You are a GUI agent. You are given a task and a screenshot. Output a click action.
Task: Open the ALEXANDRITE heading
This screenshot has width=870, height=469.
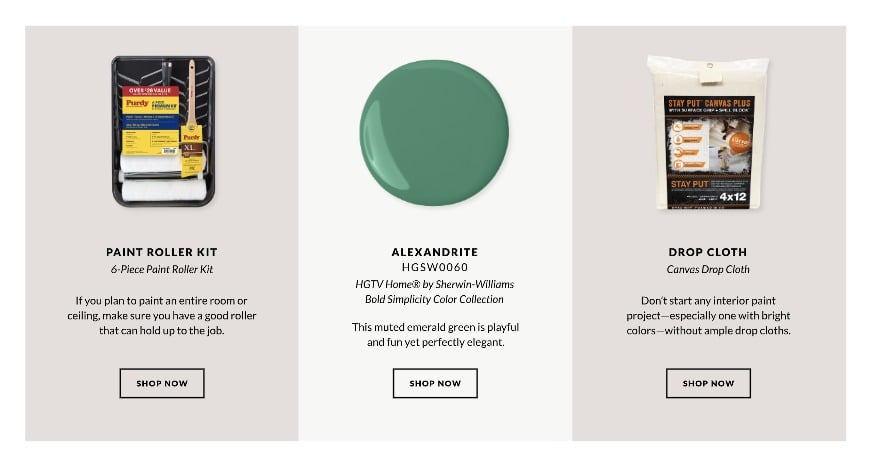click(435, 252)
